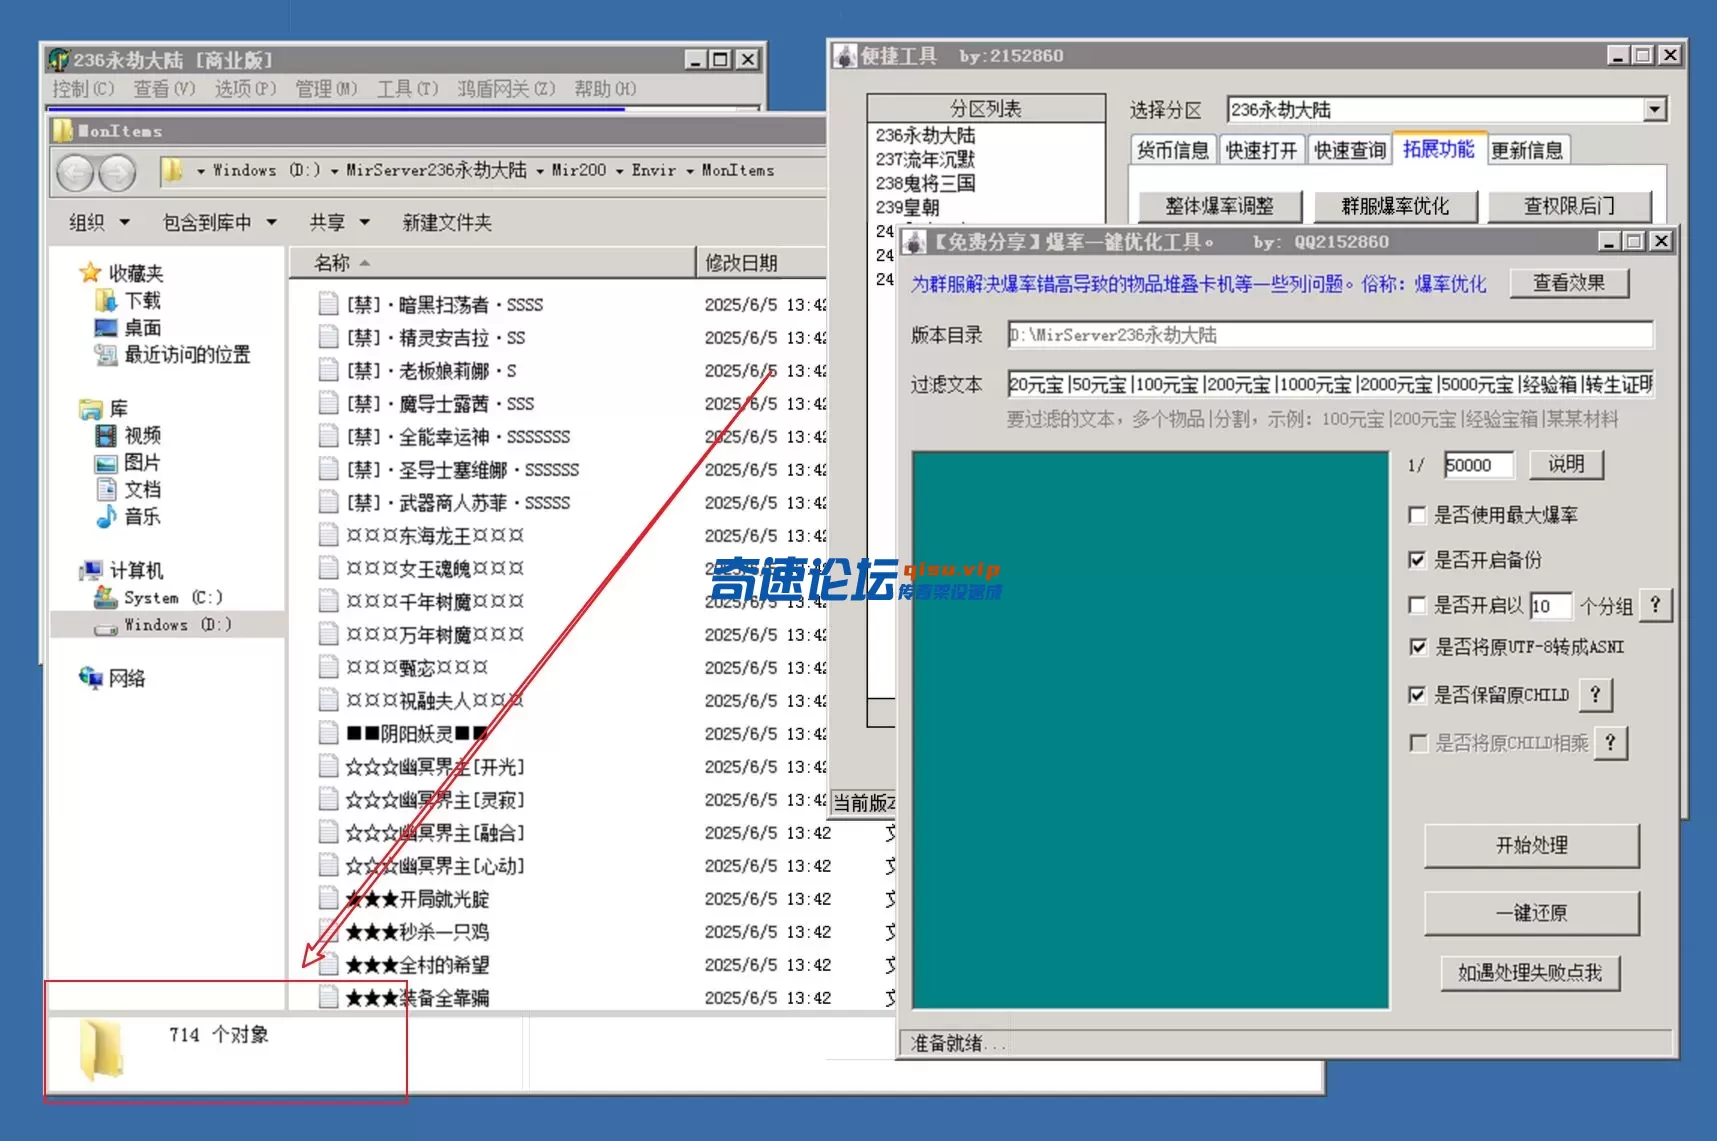The width and height of the screenshot is (1717, 1141).
Task: Click the 新建文件夹 button
Action: coord(447,222)
